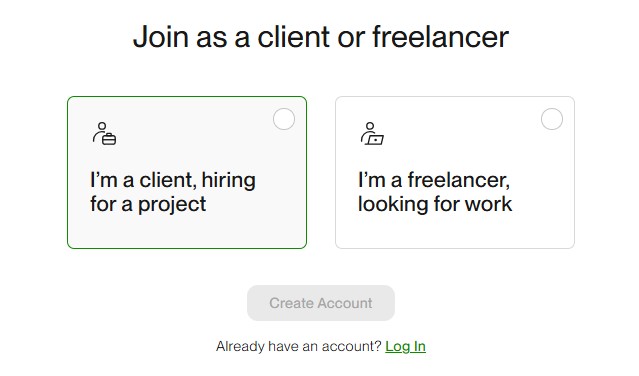Click the word "freelancer" in the page heading
The image size is (639, 376).
point(441,37)
